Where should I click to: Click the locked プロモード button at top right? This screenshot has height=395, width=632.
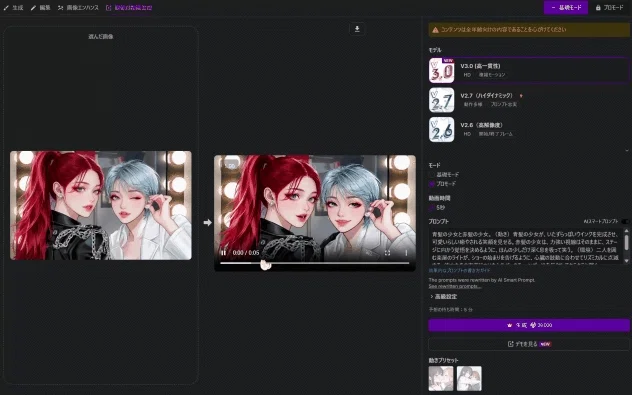click(x=609, y=8)
